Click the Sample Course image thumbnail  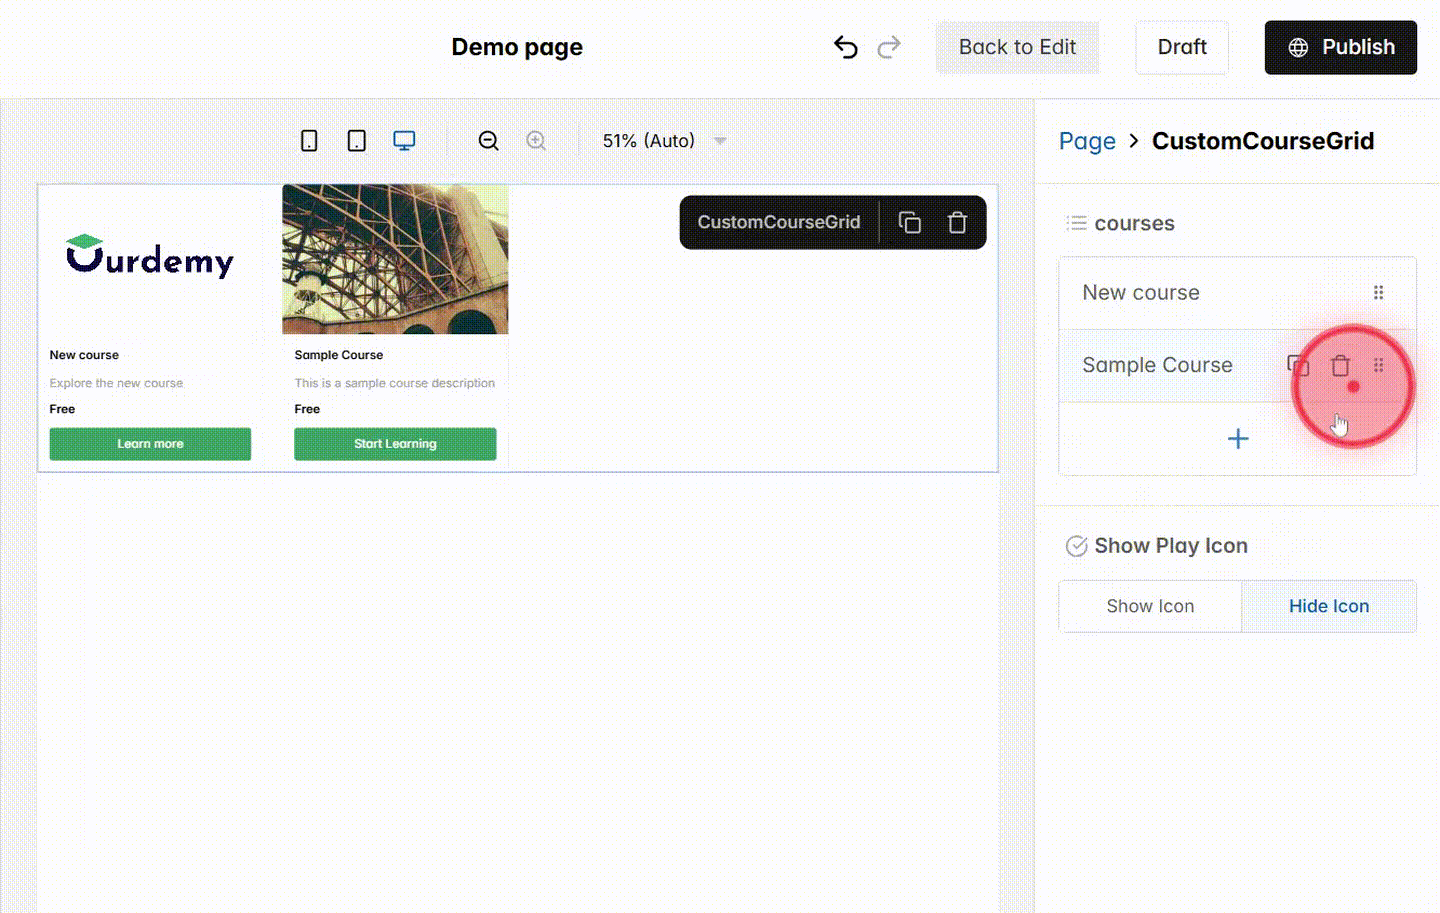[x=395, y=258]
